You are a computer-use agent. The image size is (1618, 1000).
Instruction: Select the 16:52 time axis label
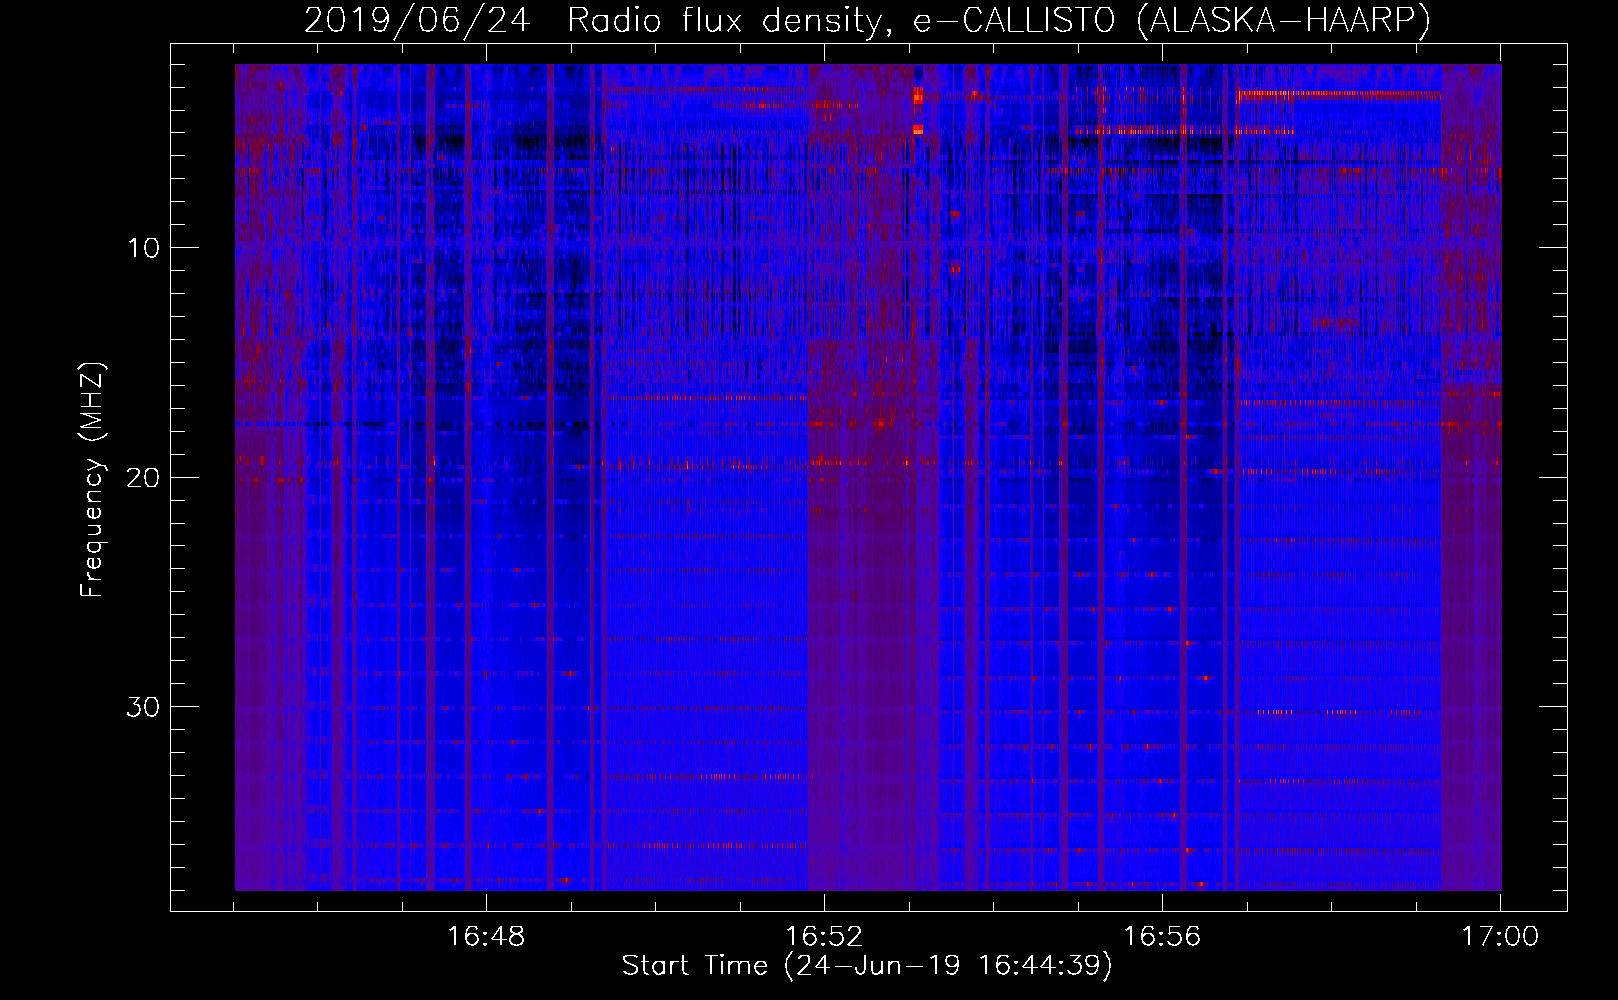(x=824, y=937)
